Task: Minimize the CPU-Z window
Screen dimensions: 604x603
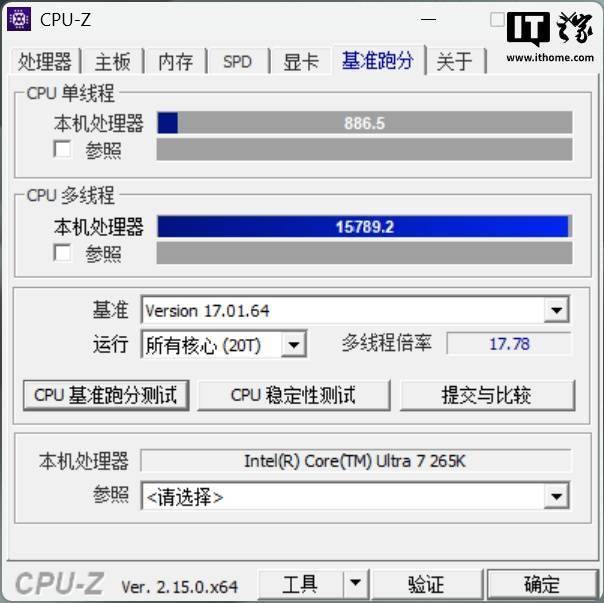Action: pyautogui.click(x=428, y=19)
